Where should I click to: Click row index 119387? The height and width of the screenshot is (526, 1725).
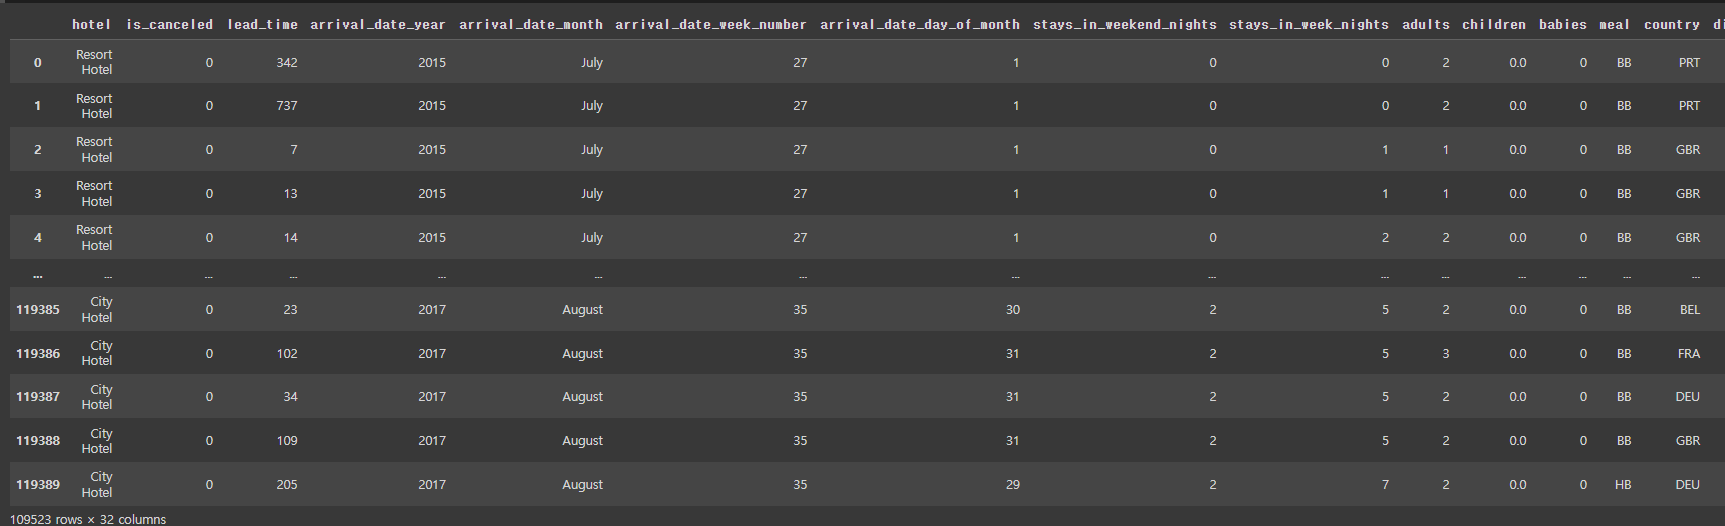38,396
